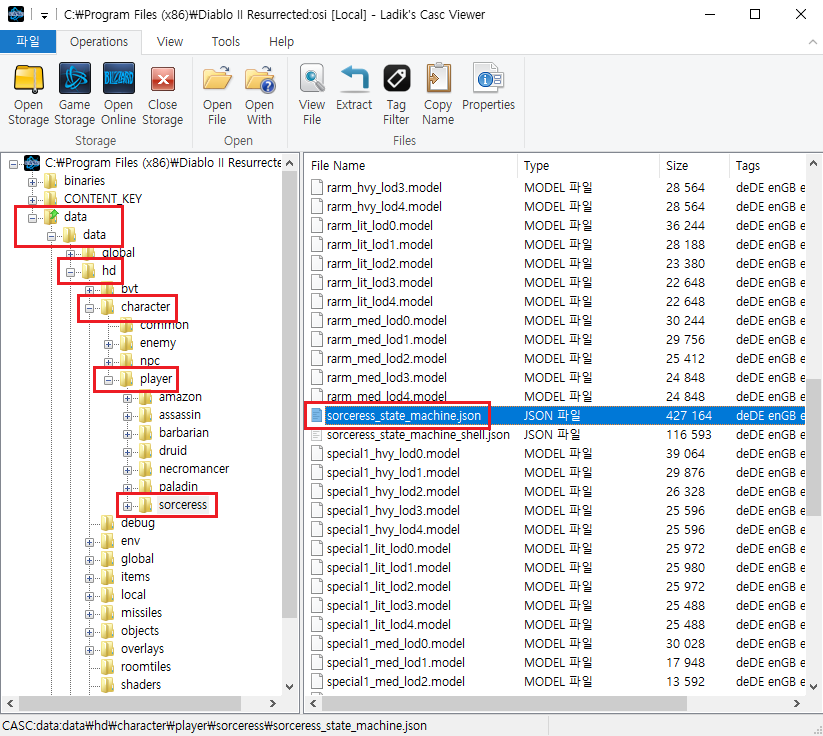
Task: Sort by the Type column header
Action: [589, 166]
